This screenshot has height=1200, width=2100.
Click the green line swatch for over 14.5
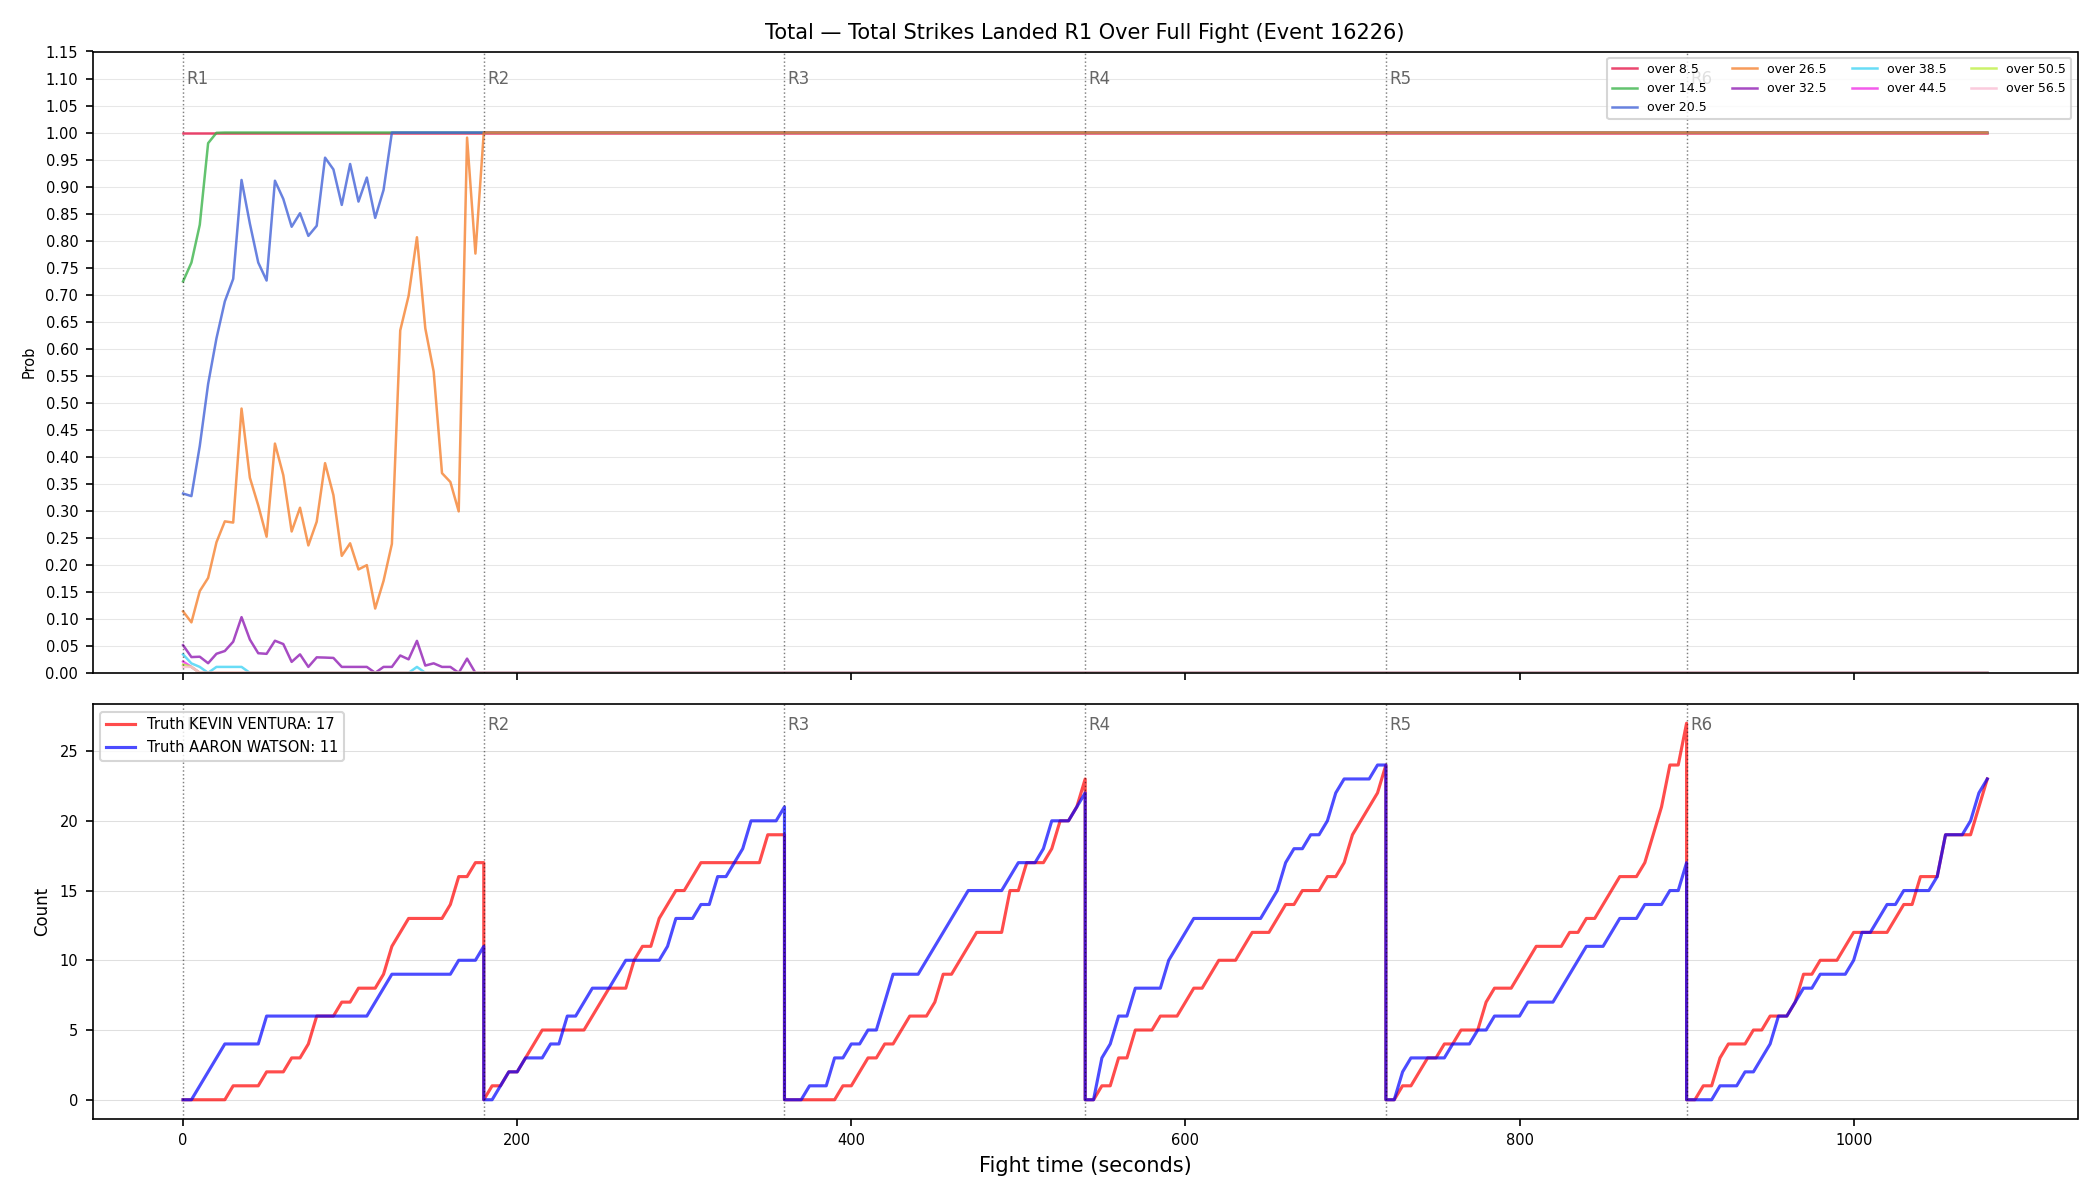coord(1625,88)
